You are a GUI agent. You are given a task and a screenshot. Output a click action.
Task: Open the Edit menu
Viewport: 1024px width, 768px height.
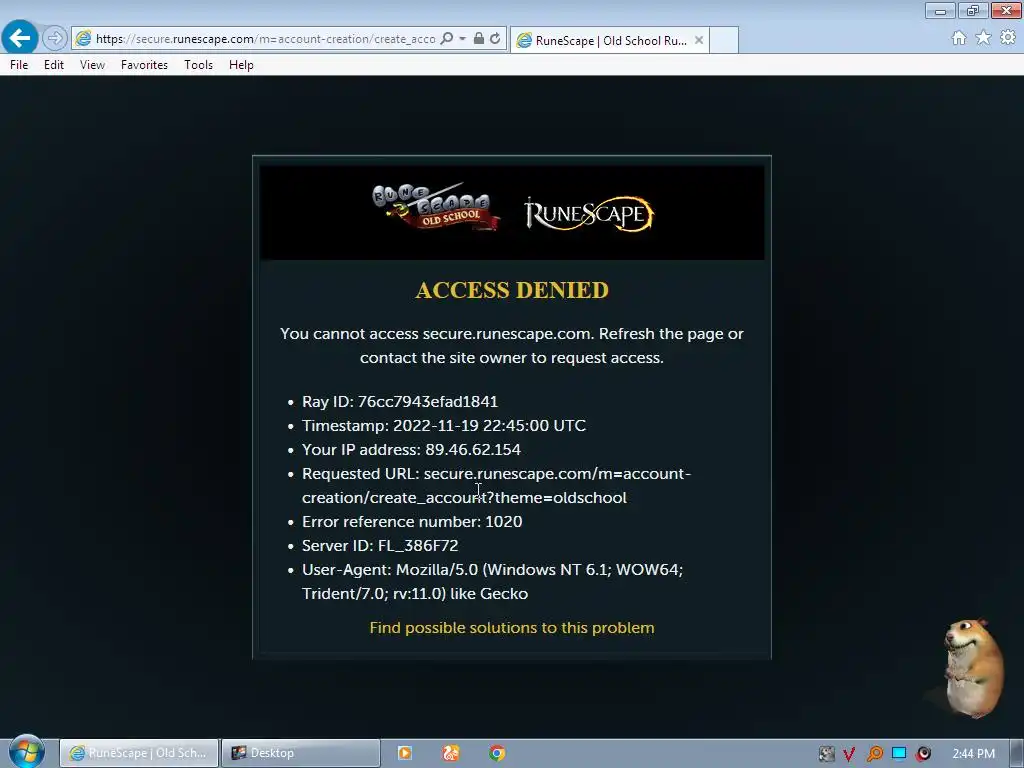[54, 65]
